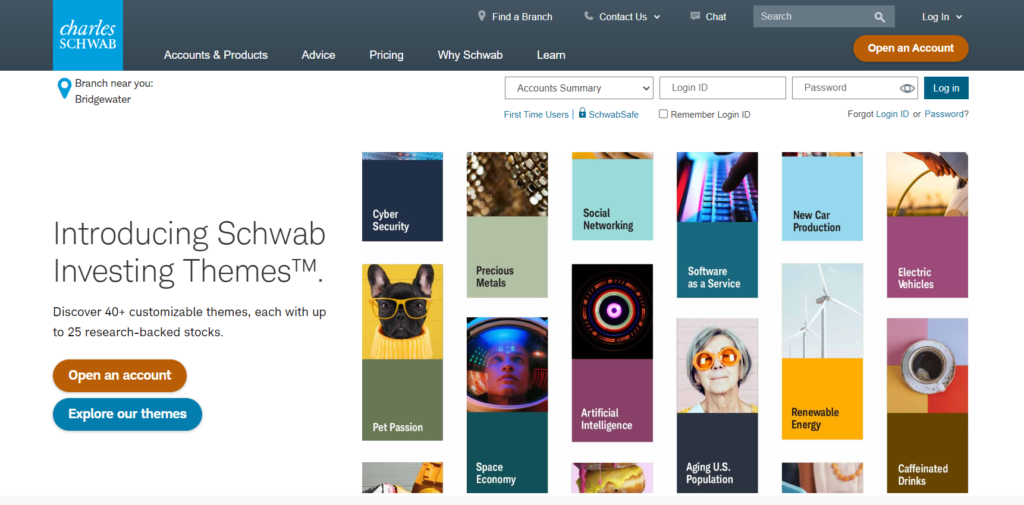The image size is (1024, 505).
Task: Click the SchwabSafe padlock icon
Action: coord(582,113)
